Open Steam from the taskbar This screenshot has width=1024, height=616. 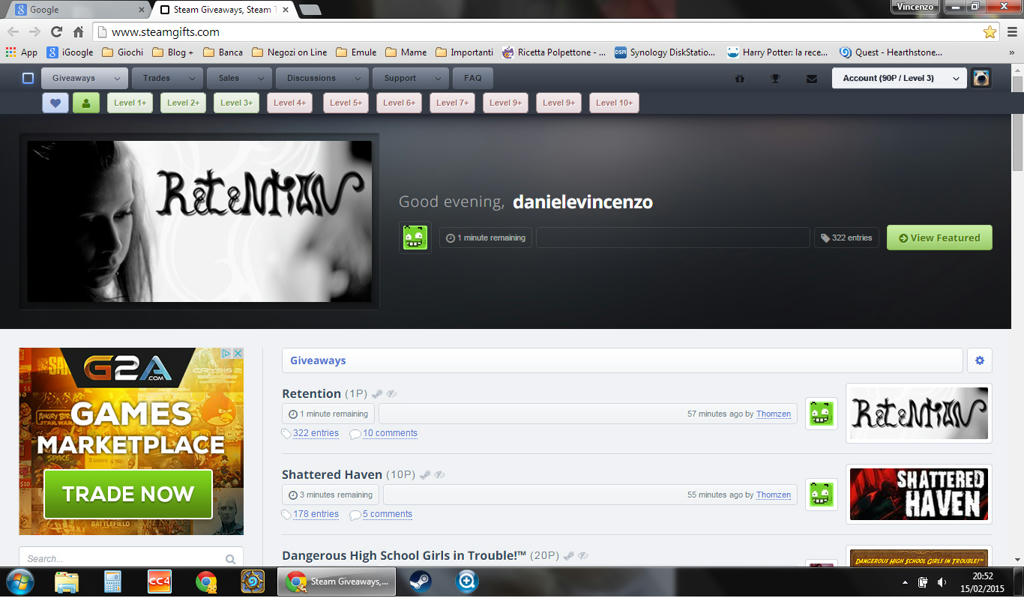coord(420,581)
